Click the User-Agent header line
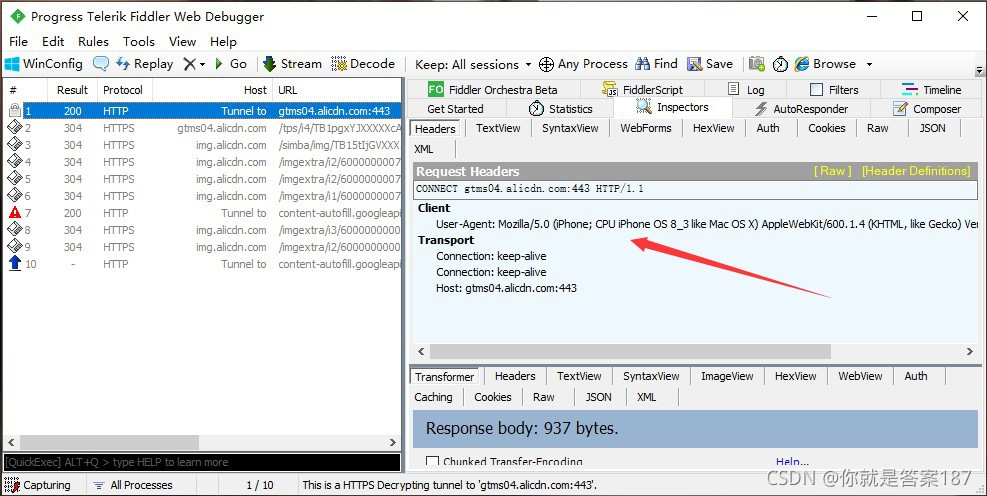Viewport: 987px width, 496px height. pos(706,224)
